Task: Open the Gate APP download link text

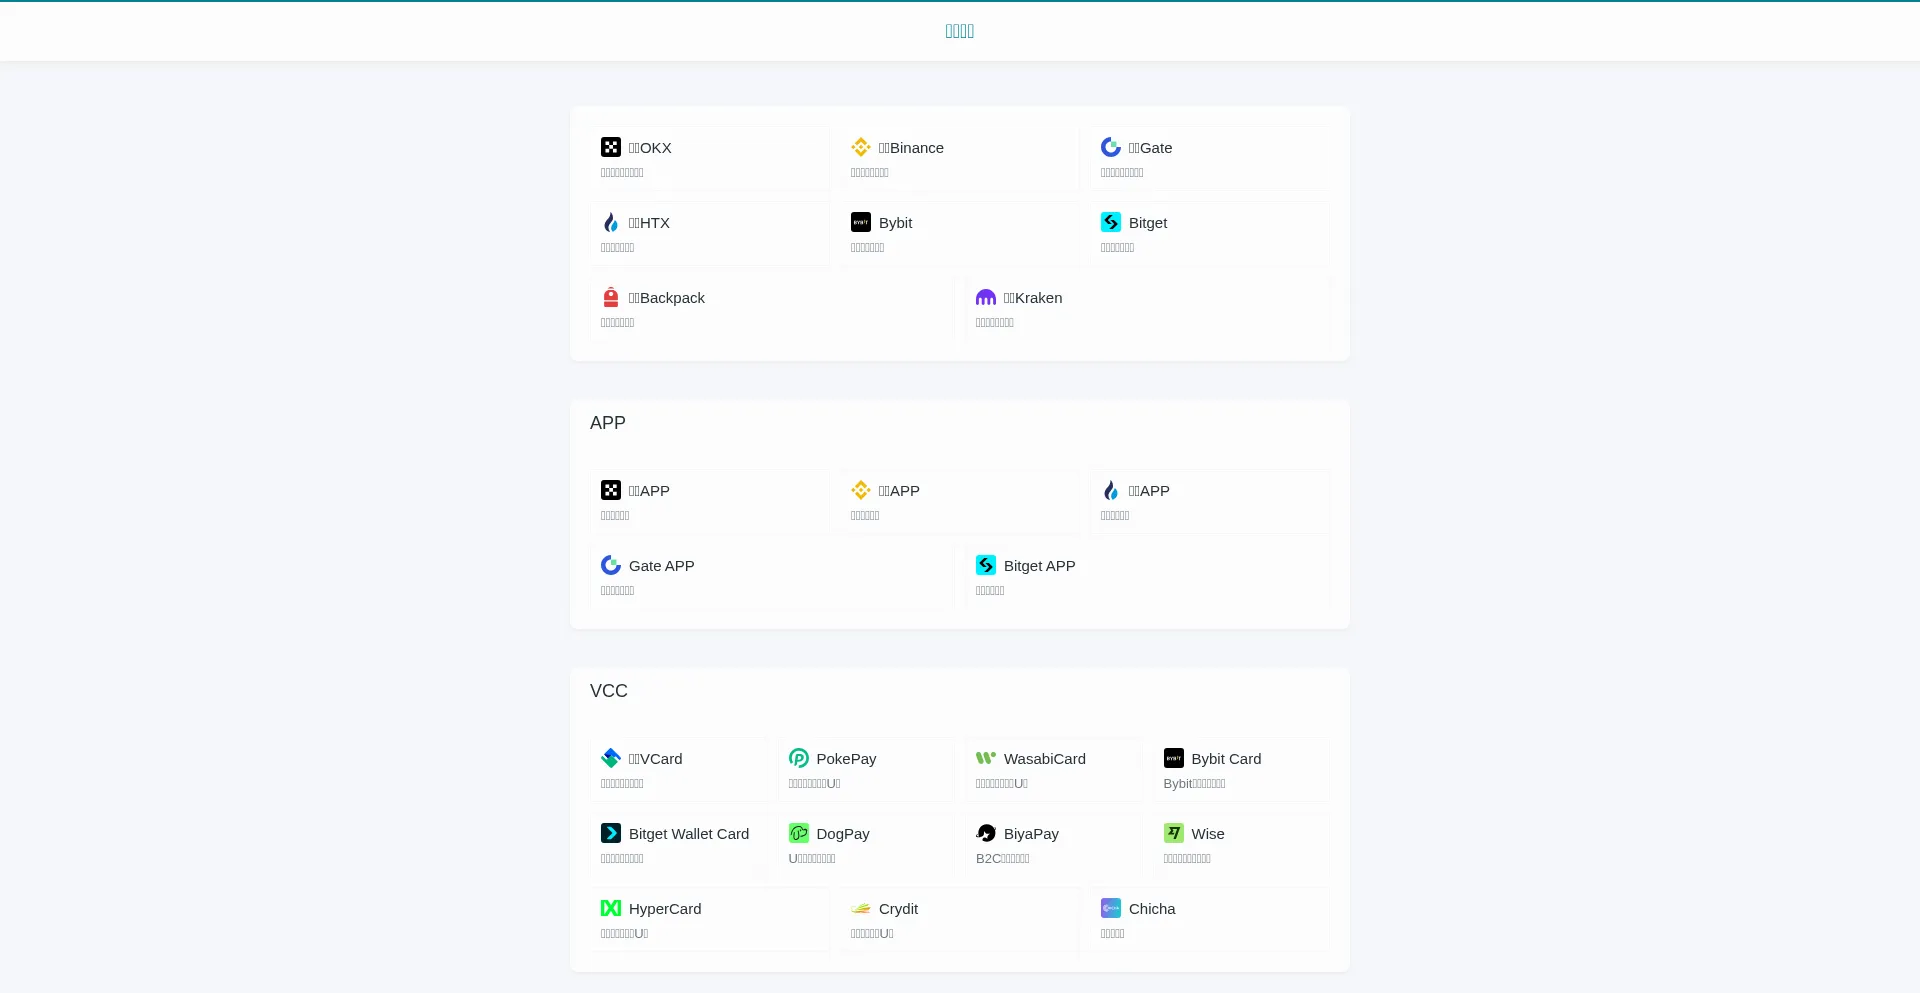Action: [x=661, y=566]
